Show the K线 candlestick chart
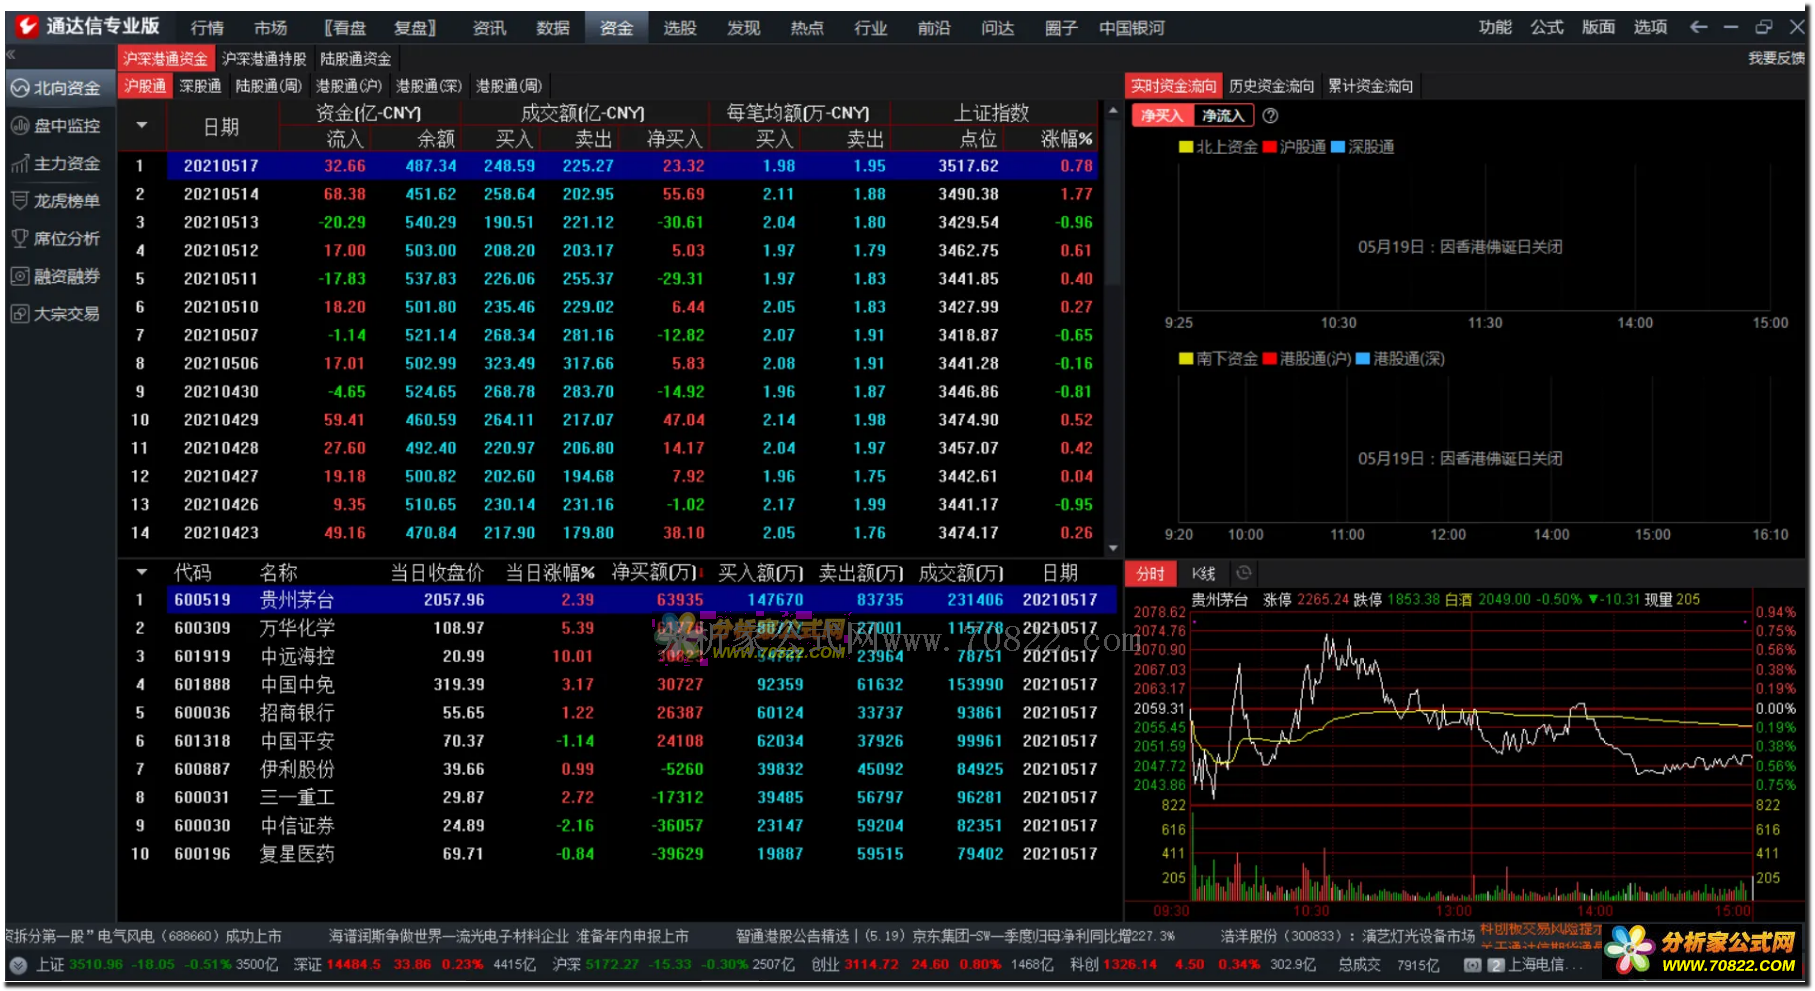1815x991 pixels. click(x=1203, y=573)
